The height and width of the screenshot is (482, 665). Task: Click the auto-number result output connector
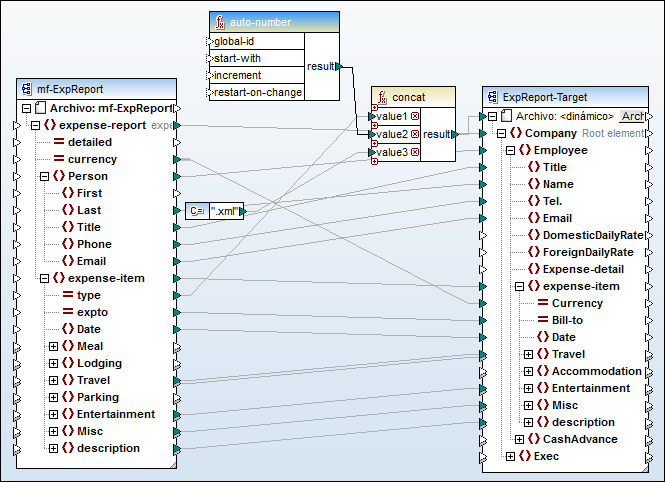pyautogui.click(x=338, y=67)
